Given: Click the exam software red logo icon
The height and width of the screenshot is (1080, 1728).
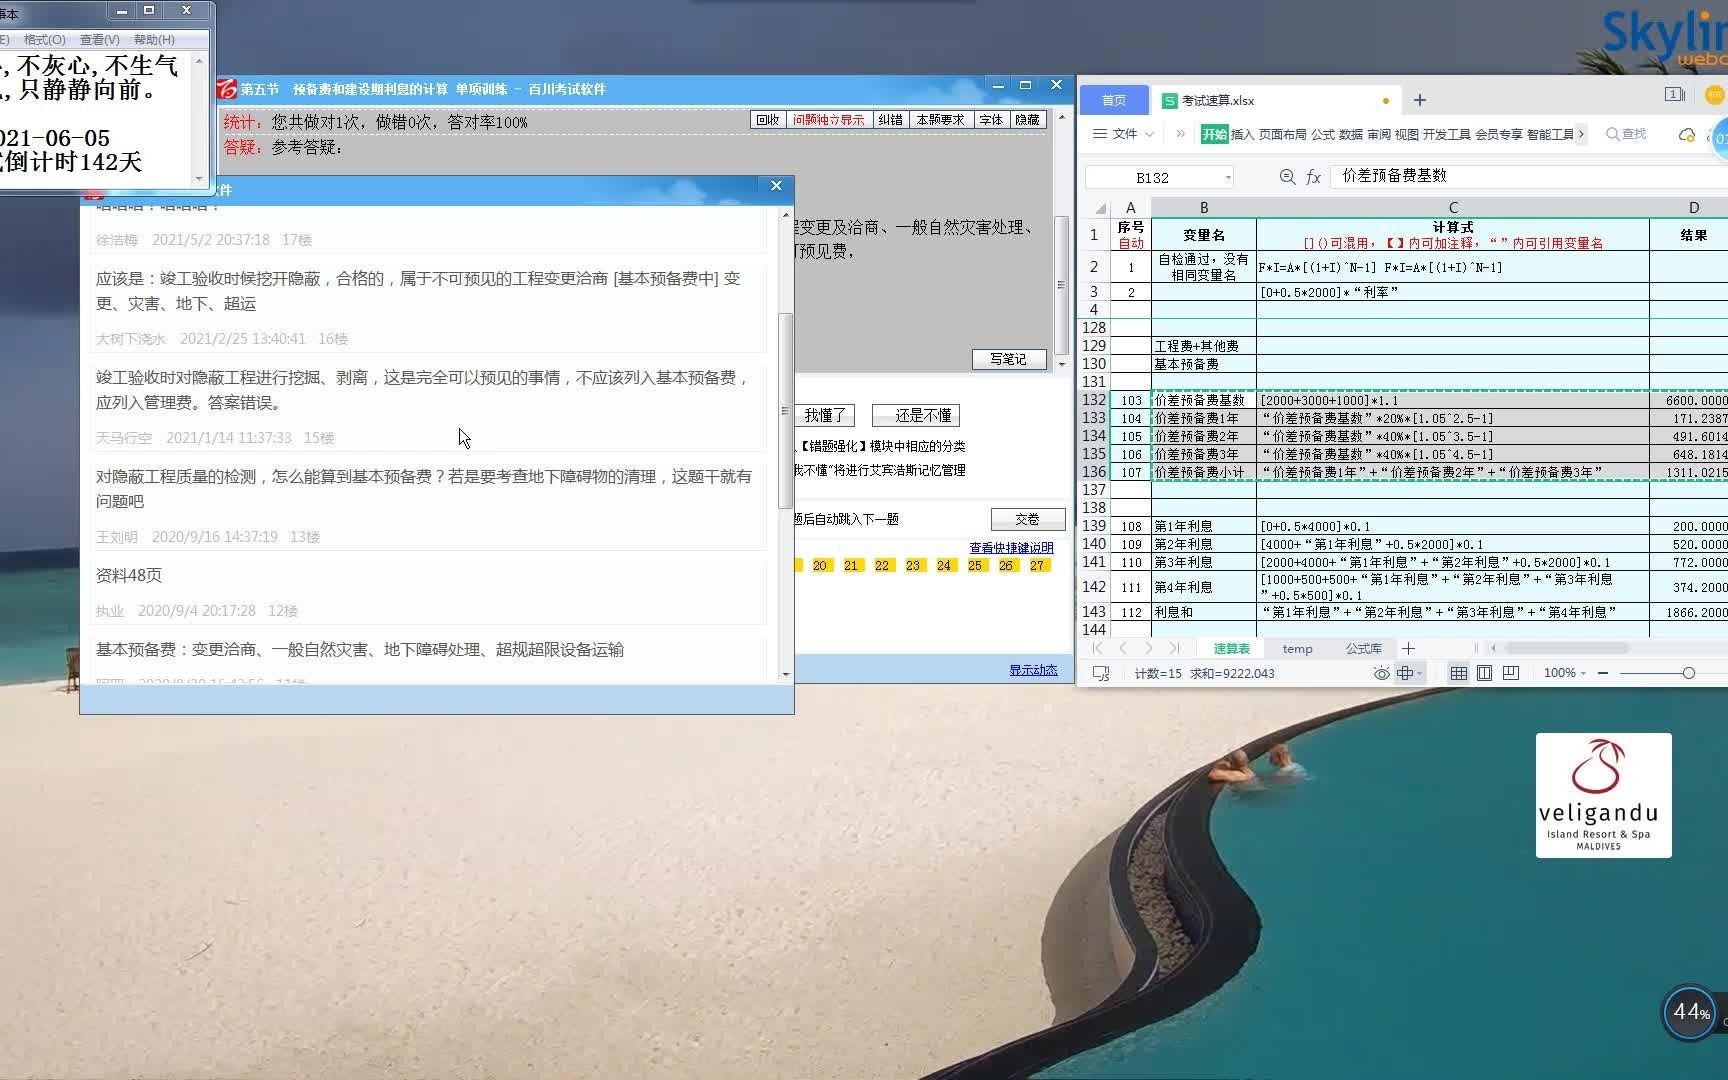Looking at the screenshot, I should point(227,89).
